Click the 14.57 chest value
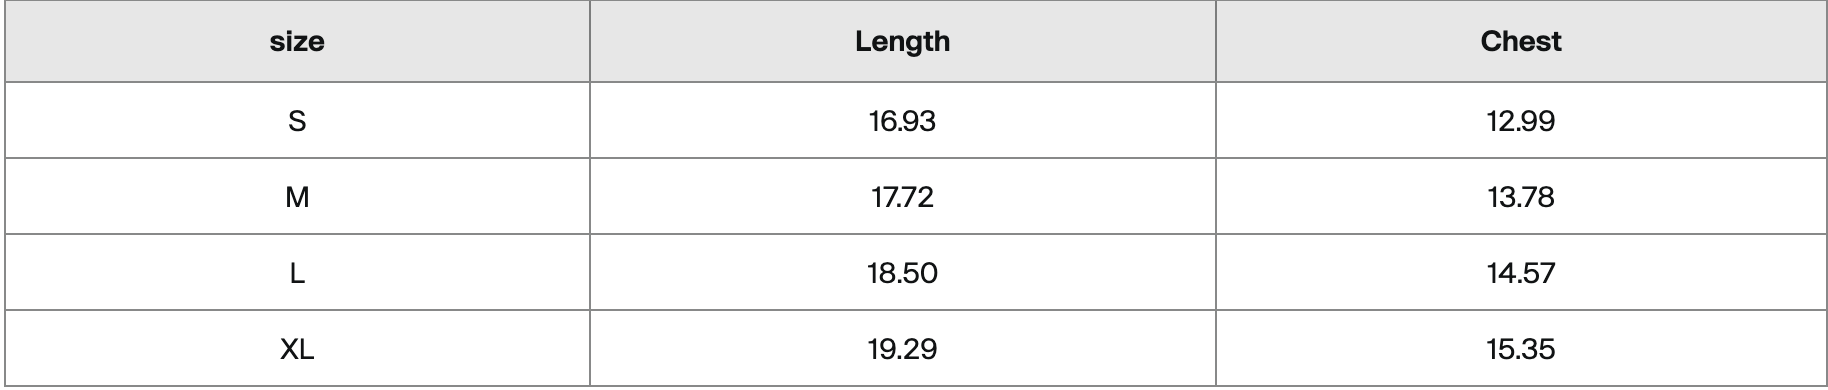Image resolution: width=1828 pixels, height=390 pixels. pyautogui.click(x=1521, y=273)
